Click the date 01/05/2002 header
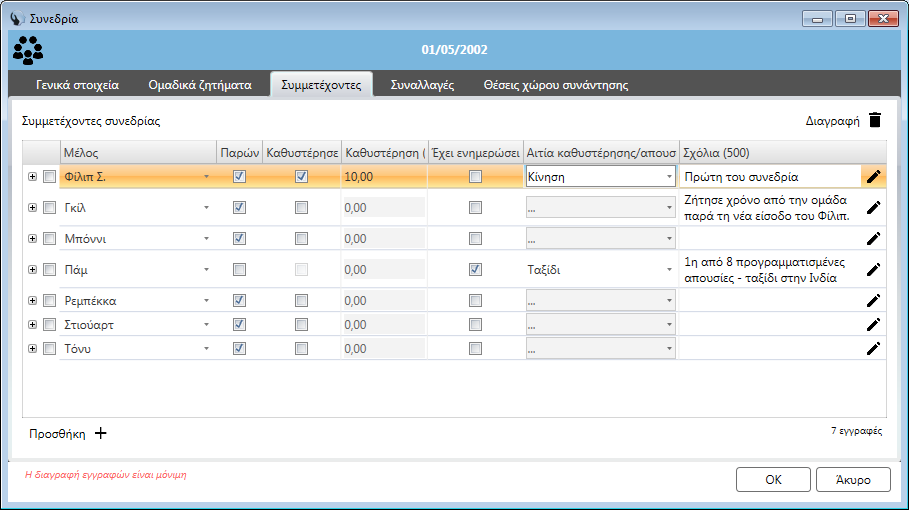909x510 pixels. coord(454,50)
